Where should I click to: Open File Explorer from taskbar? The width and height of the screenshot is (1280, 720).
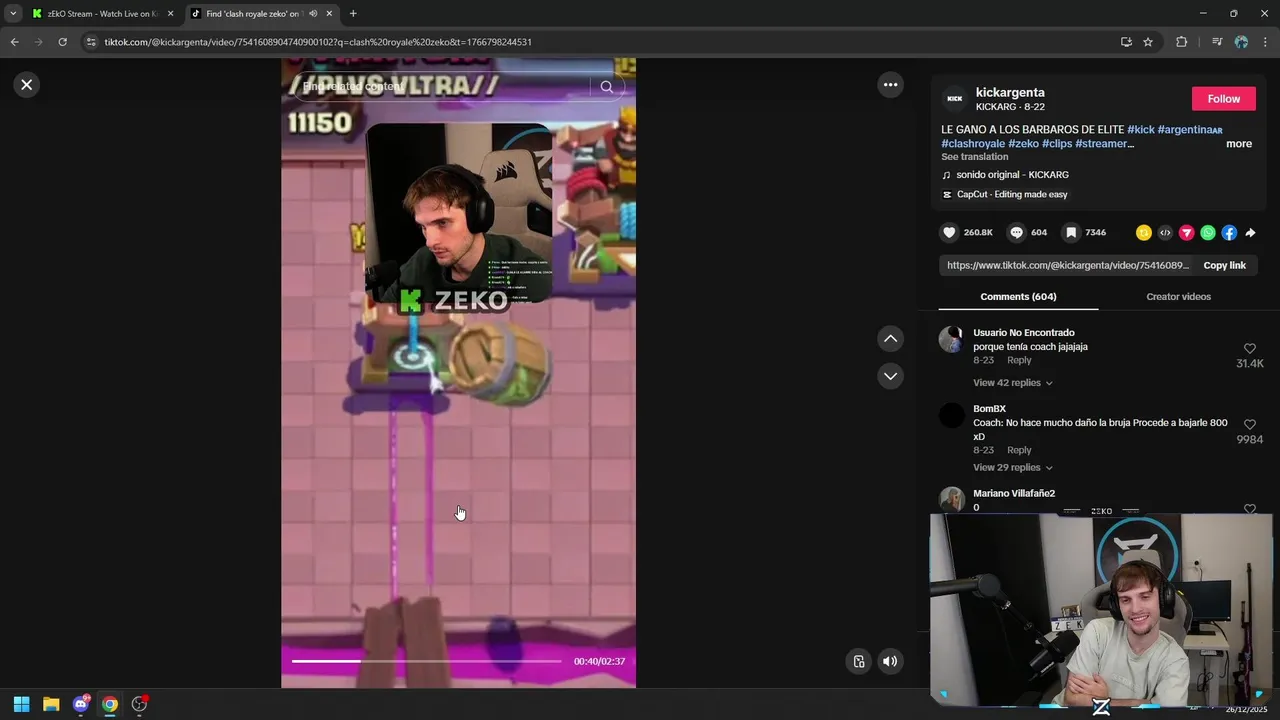click(51, 704)
